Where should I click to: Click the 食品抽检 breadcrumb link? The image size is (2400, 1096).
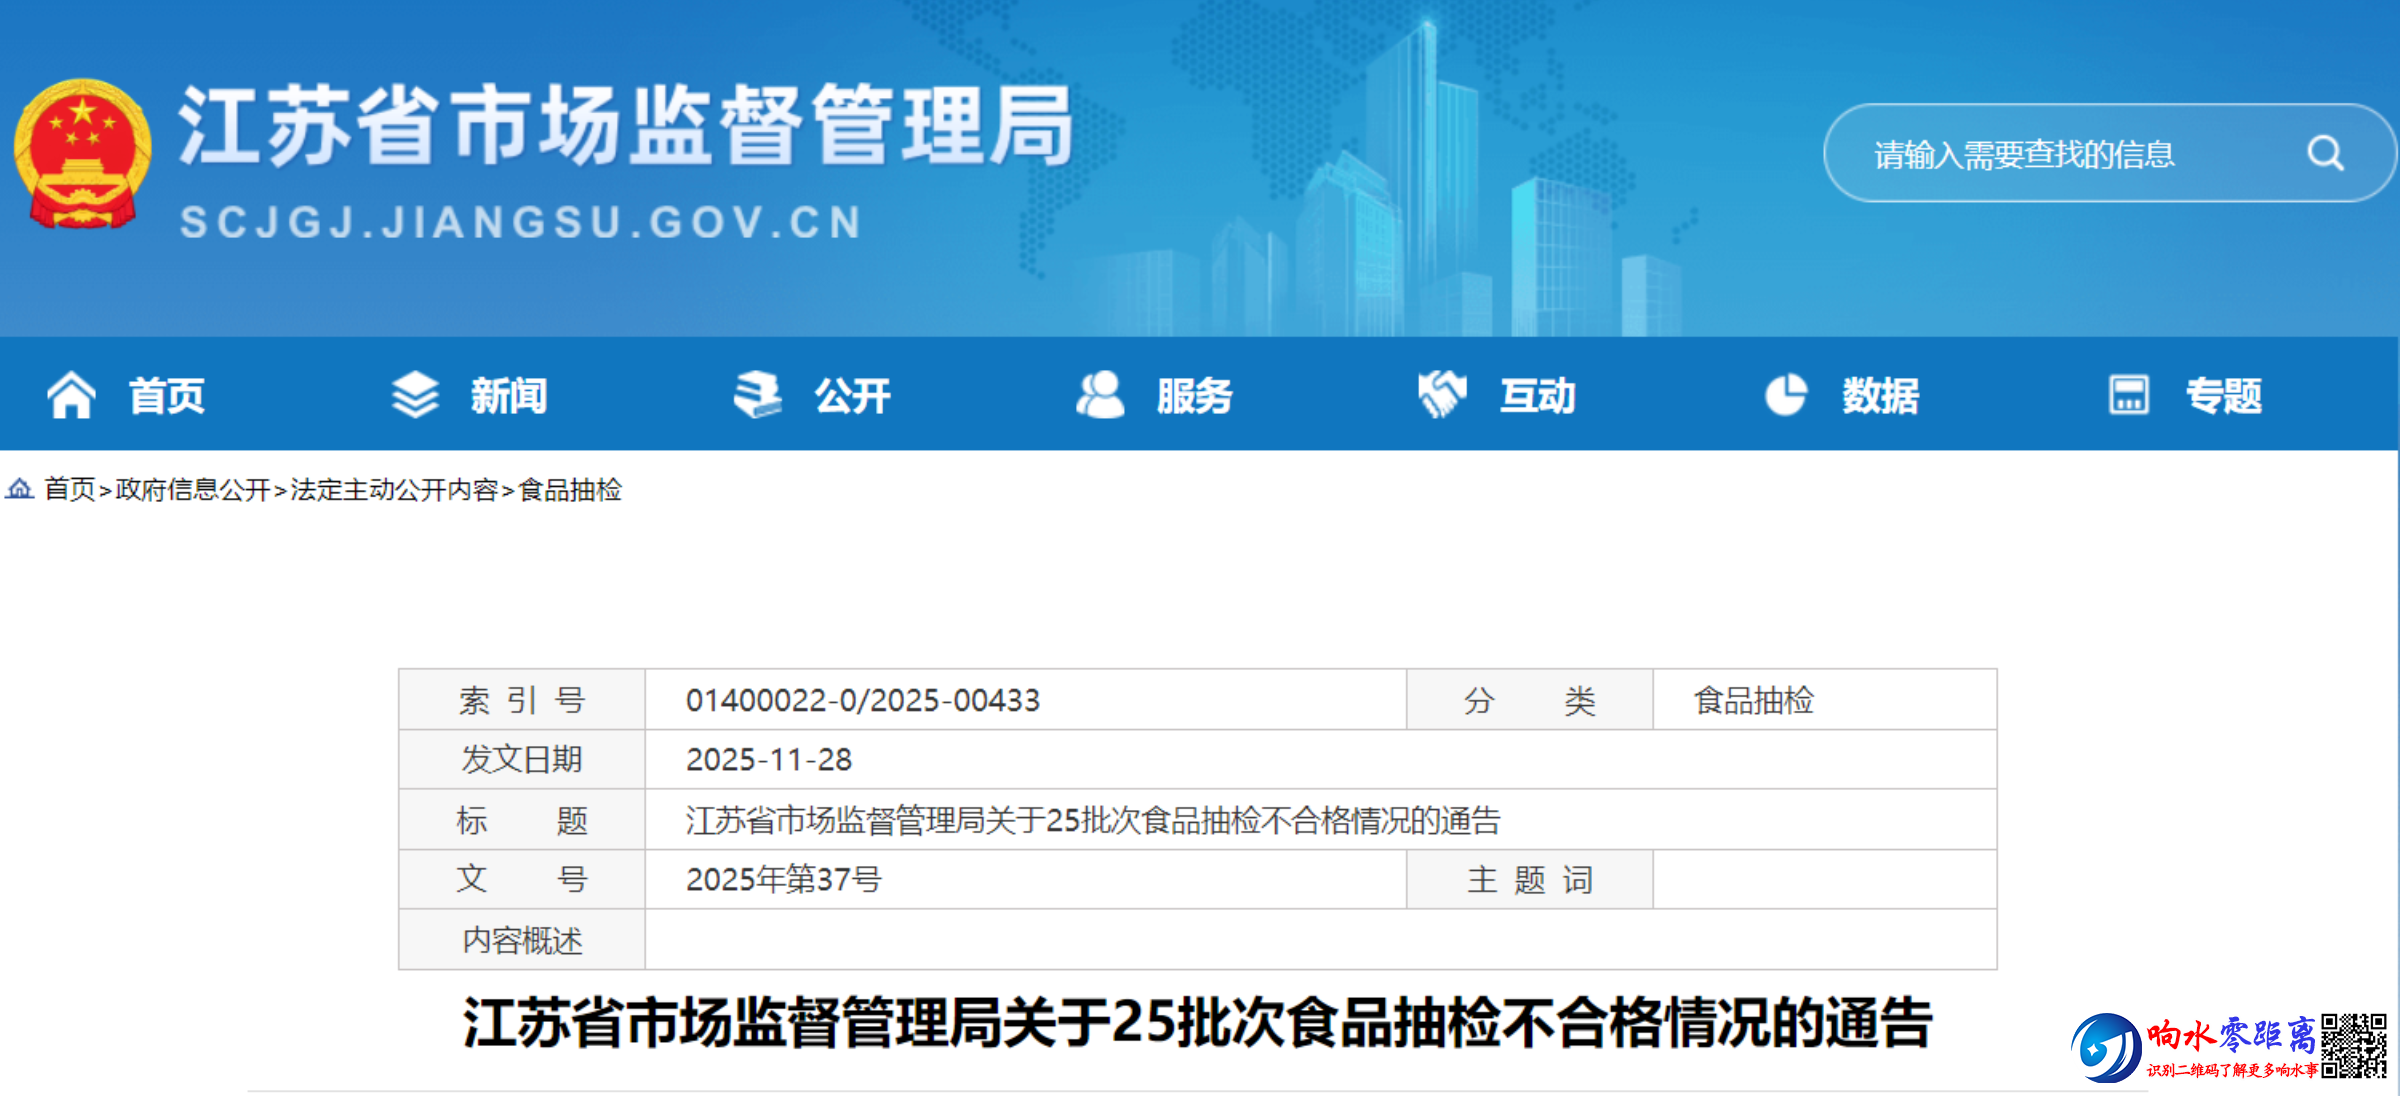point(570,489)
